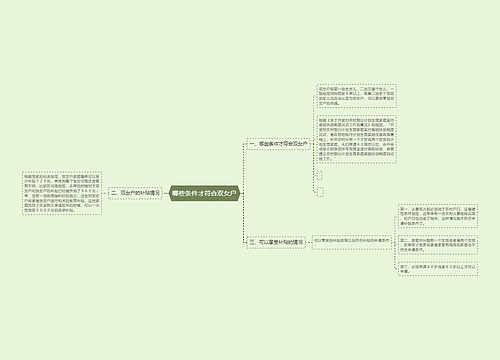Click the vertical dotted line joining branches 一 and 三
Viewport: 500px width, 360px height.
click(244, 193)
